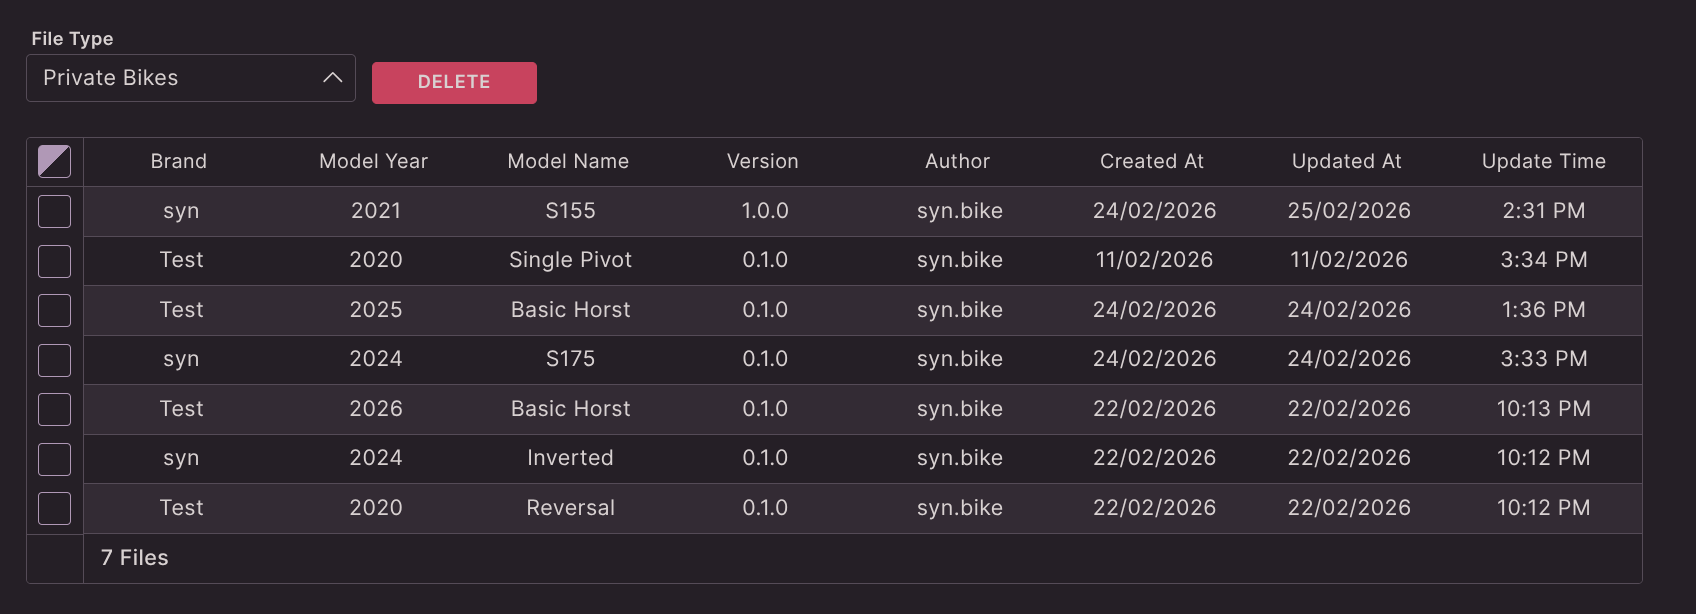Image resolution: width=1696 pixels, height=614 pixels.
Task: Sort by Updated At column header
Action: click(1347, 161)
